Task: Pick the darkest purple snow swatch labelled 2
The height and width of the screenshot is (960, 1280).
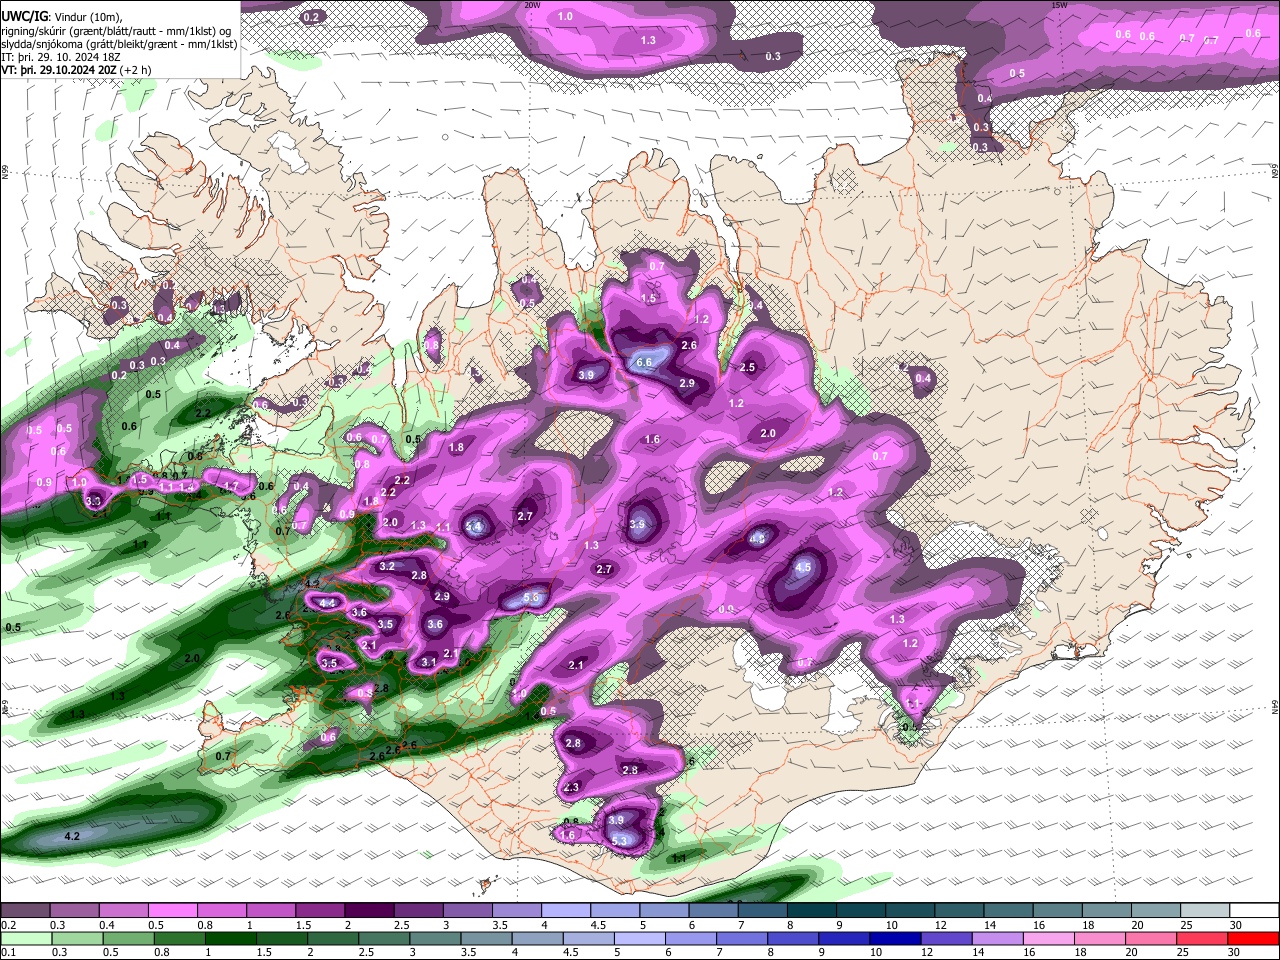Action: tap(369, 911)
